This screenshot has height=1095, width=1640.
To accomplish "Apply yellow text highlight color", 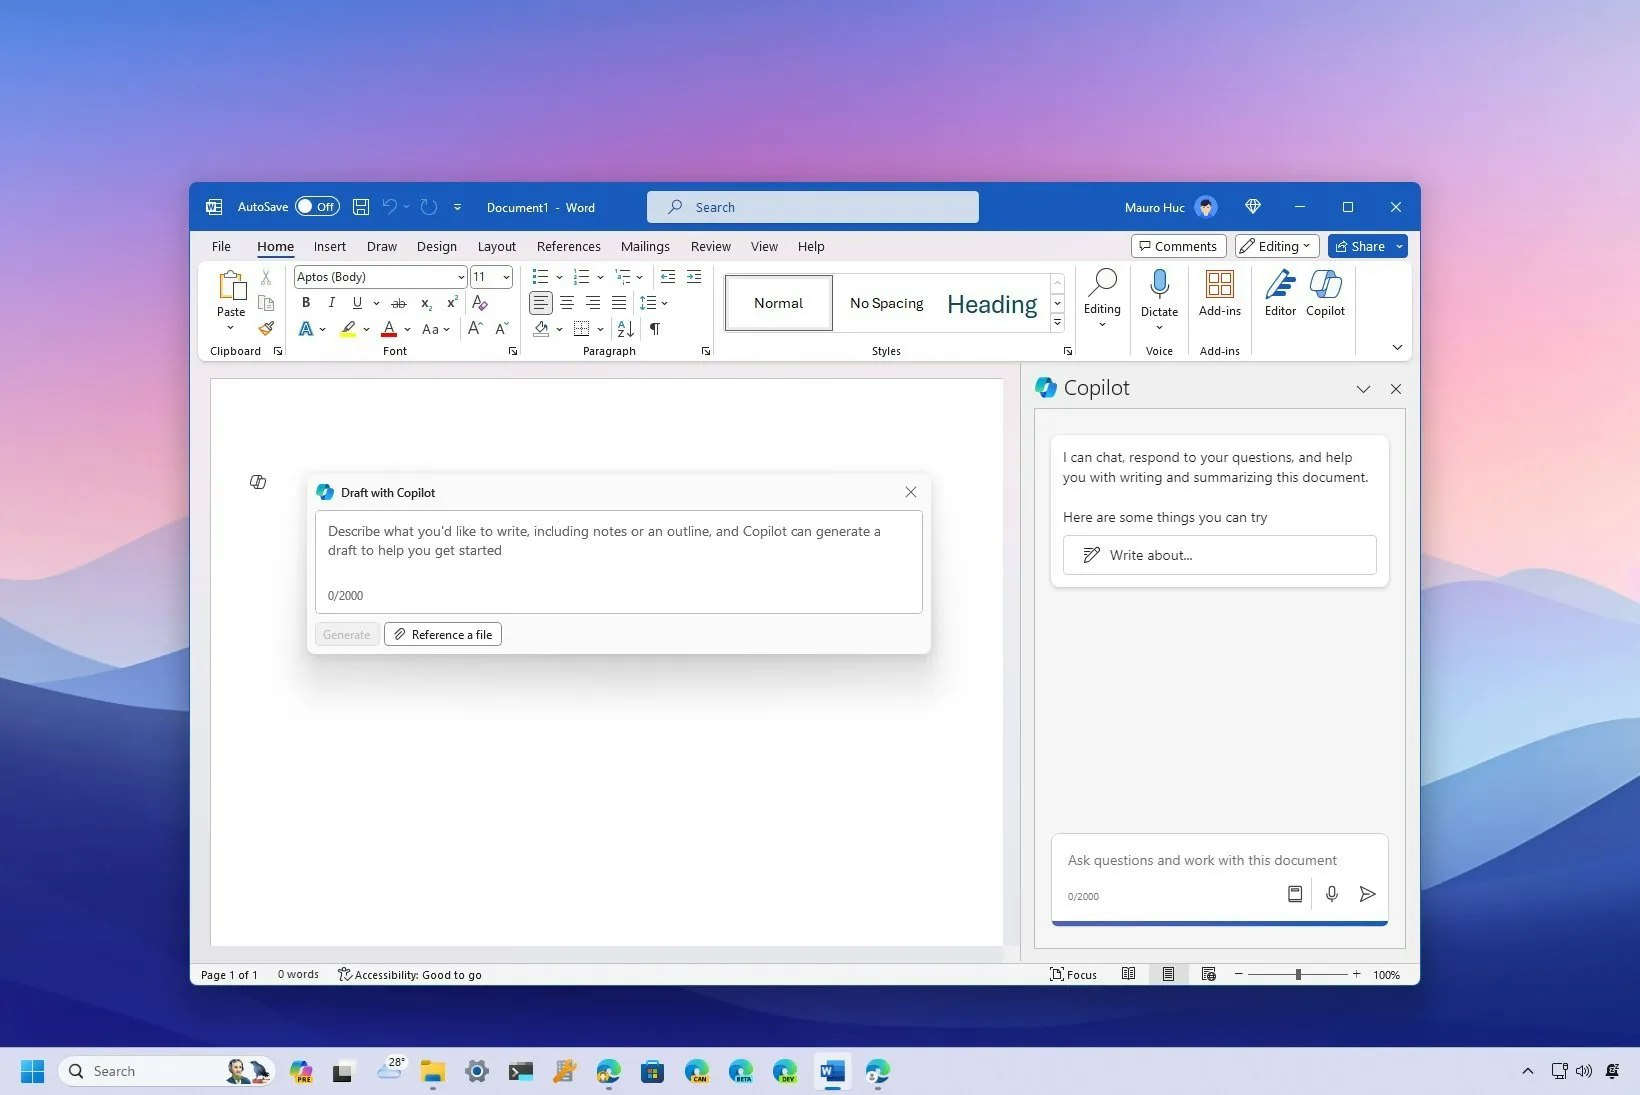I will point(347,329).
